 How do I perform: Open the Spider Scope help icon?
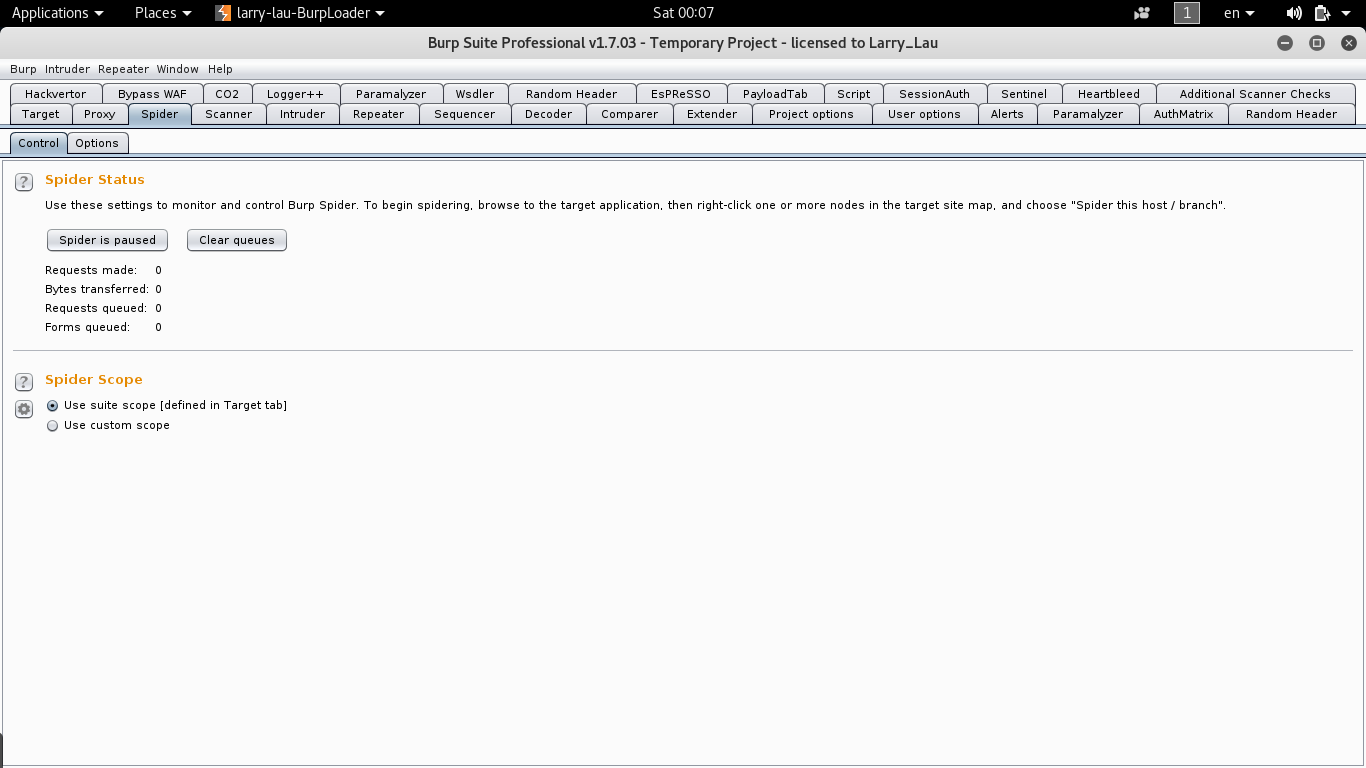(x=24, y=382)
